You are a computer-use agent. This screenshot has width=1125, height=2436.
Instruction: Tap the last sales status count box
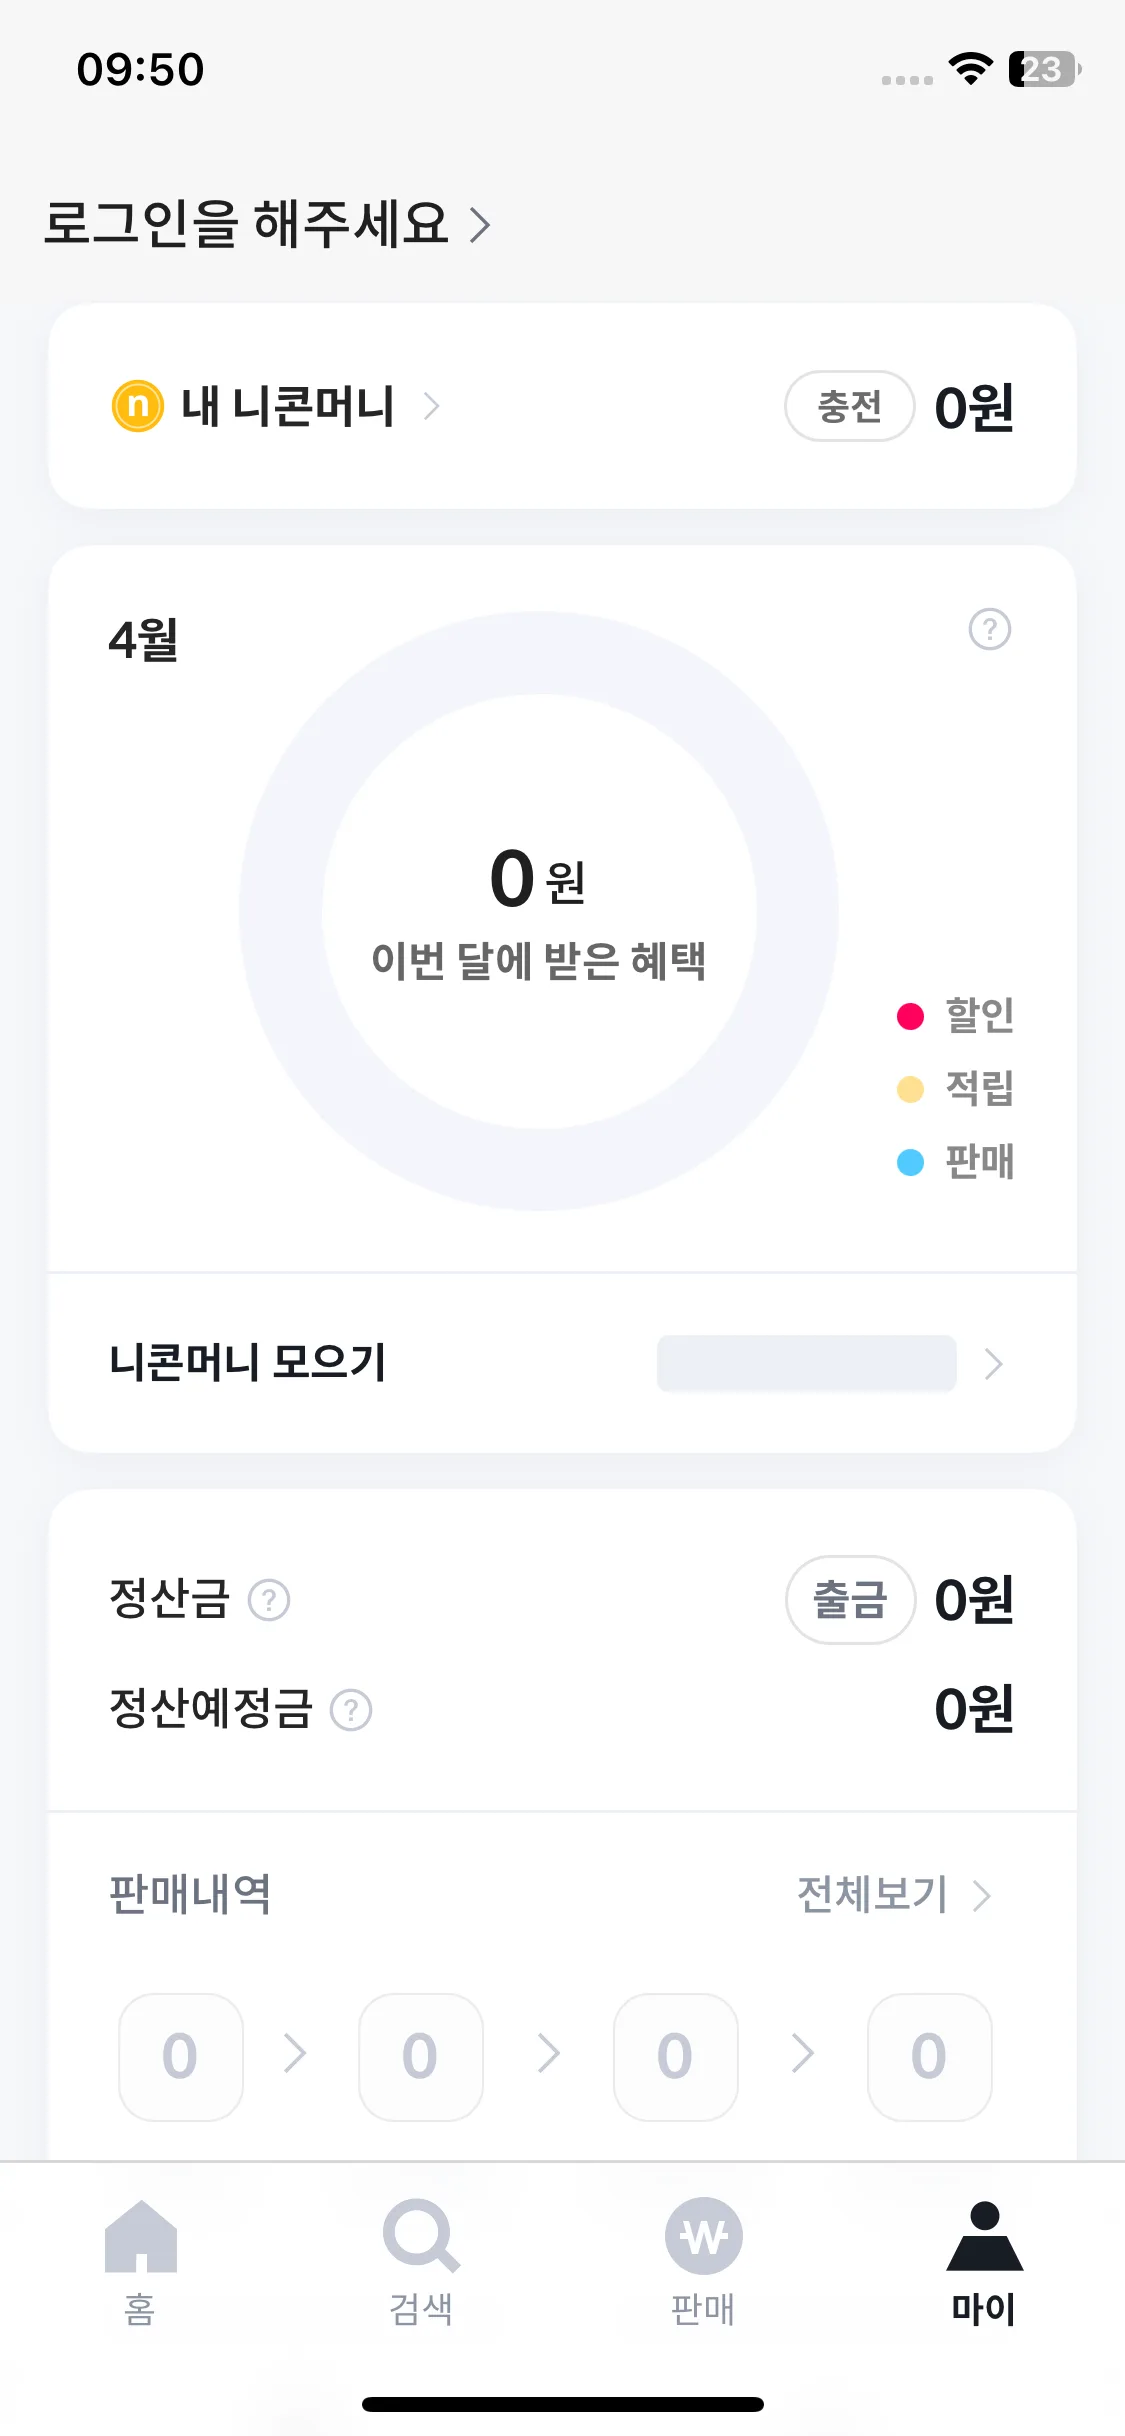click(x=929, y=2057)
